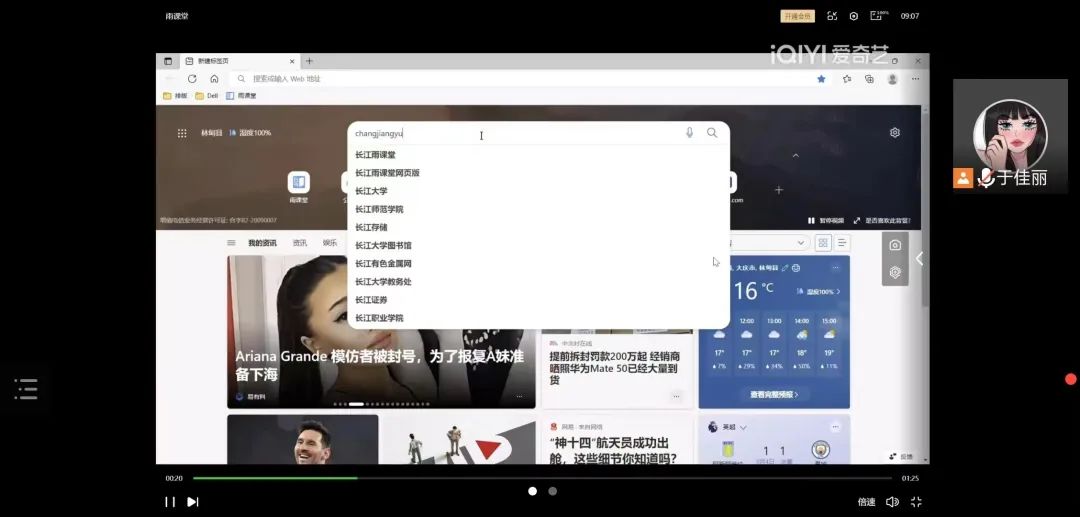Switch news feed to grid view
This screenshot has width=1080, height=517.
[x=823, y=243]
